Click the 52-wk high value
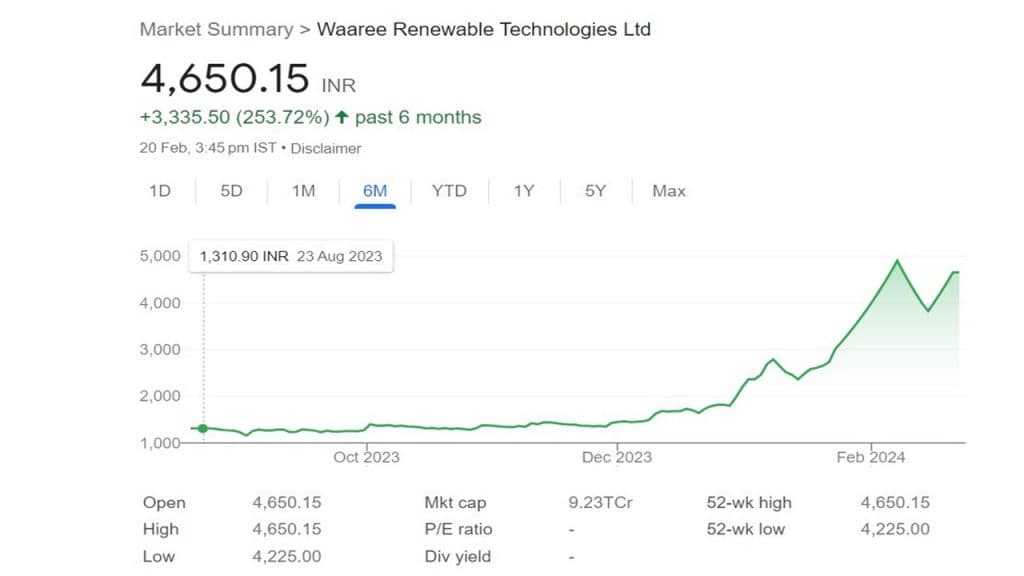This screenshot has width=1024, height=576. coord(895,503)
